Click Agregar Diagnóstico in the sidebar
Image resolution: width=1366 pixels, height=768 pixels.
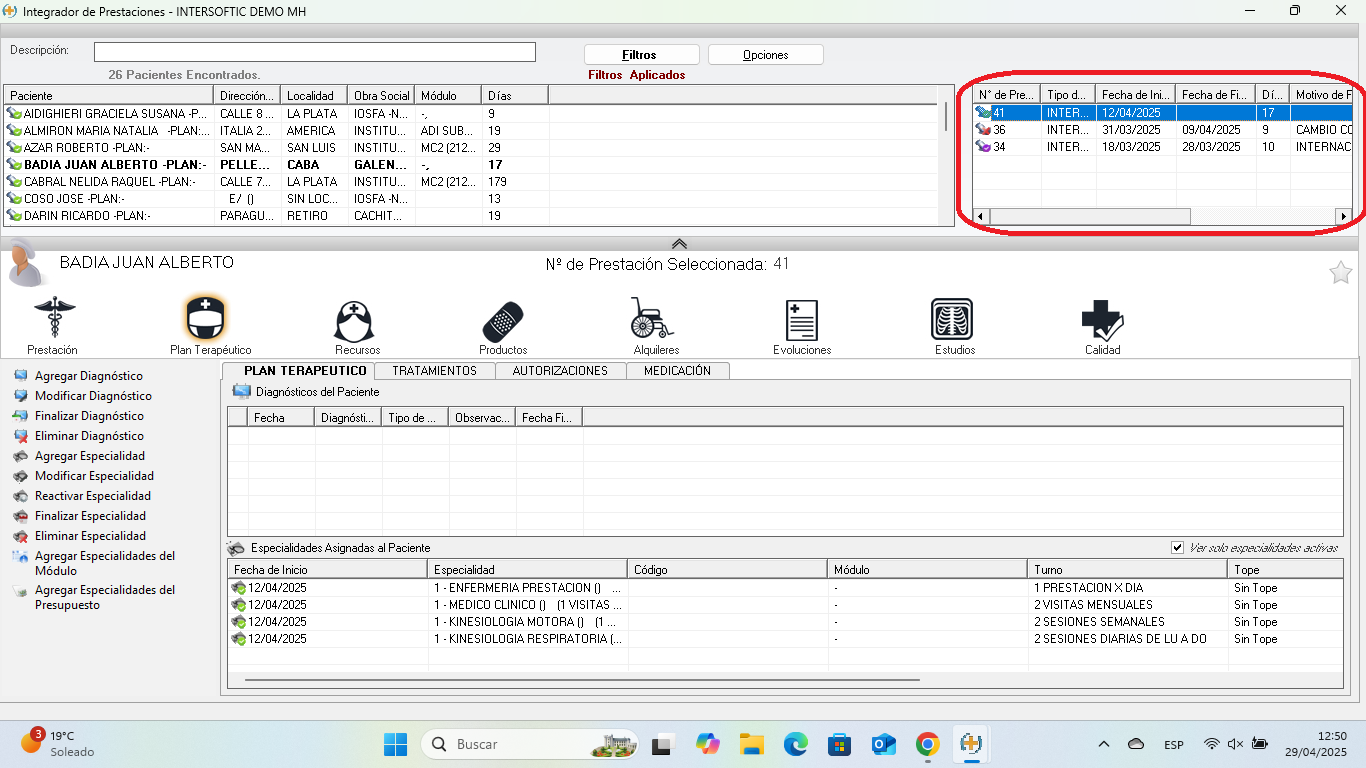click(88, 376)
